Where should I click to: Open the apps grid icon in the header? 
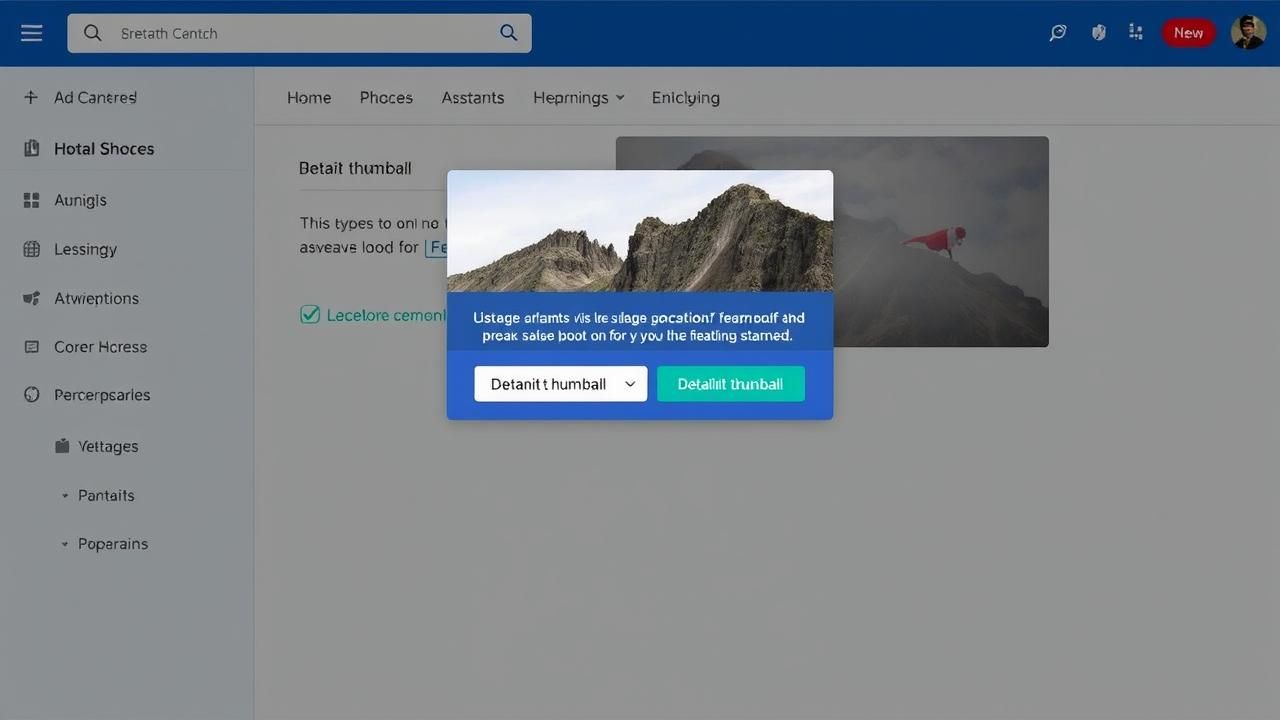[x=1136, y=33]
